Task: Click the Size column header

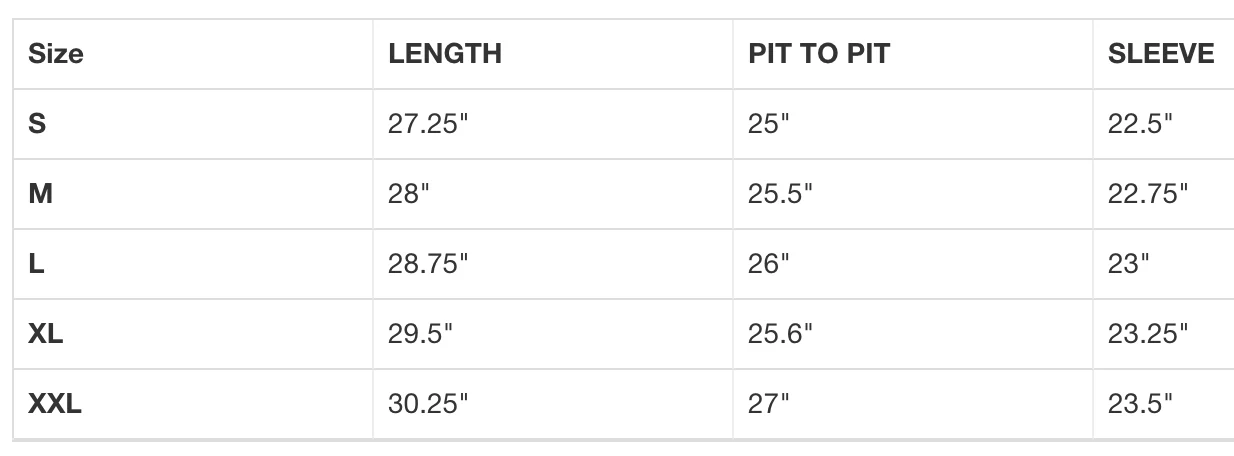Action: pos(56,54)
